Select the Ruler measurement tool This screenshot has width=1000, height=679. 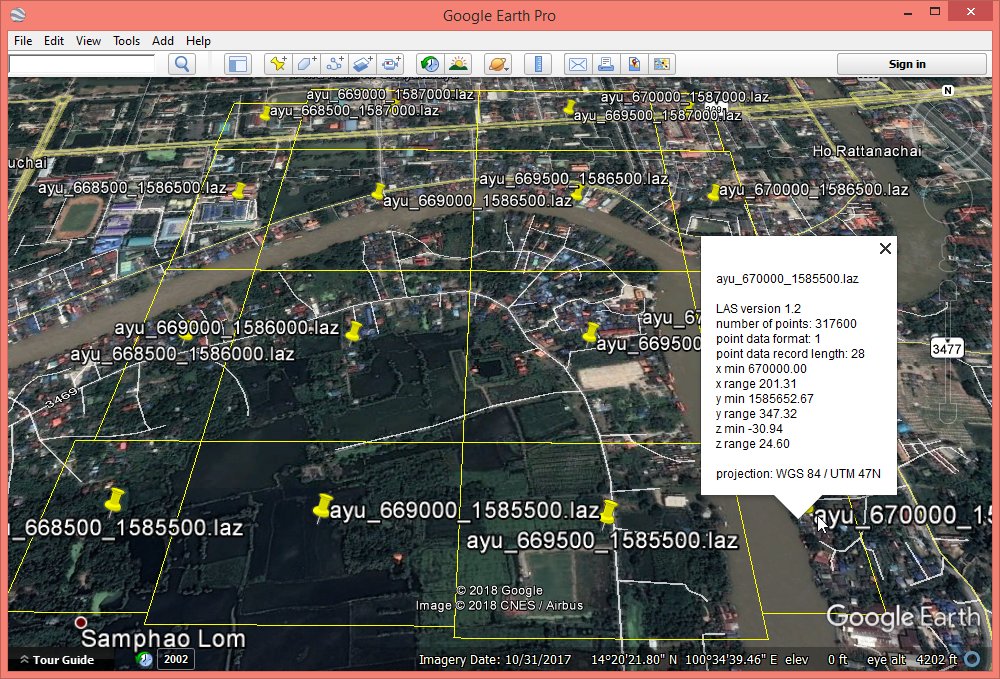pos(538,64)
